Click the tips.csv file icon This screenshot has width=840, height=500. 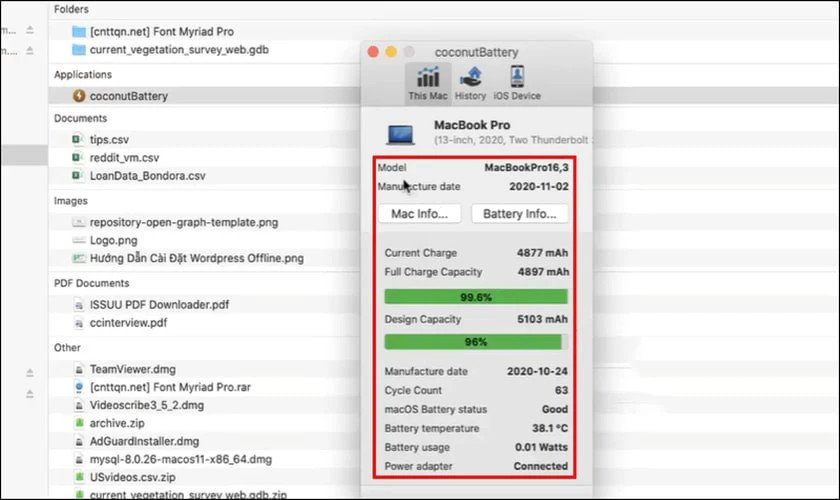(x=80, y=140)
